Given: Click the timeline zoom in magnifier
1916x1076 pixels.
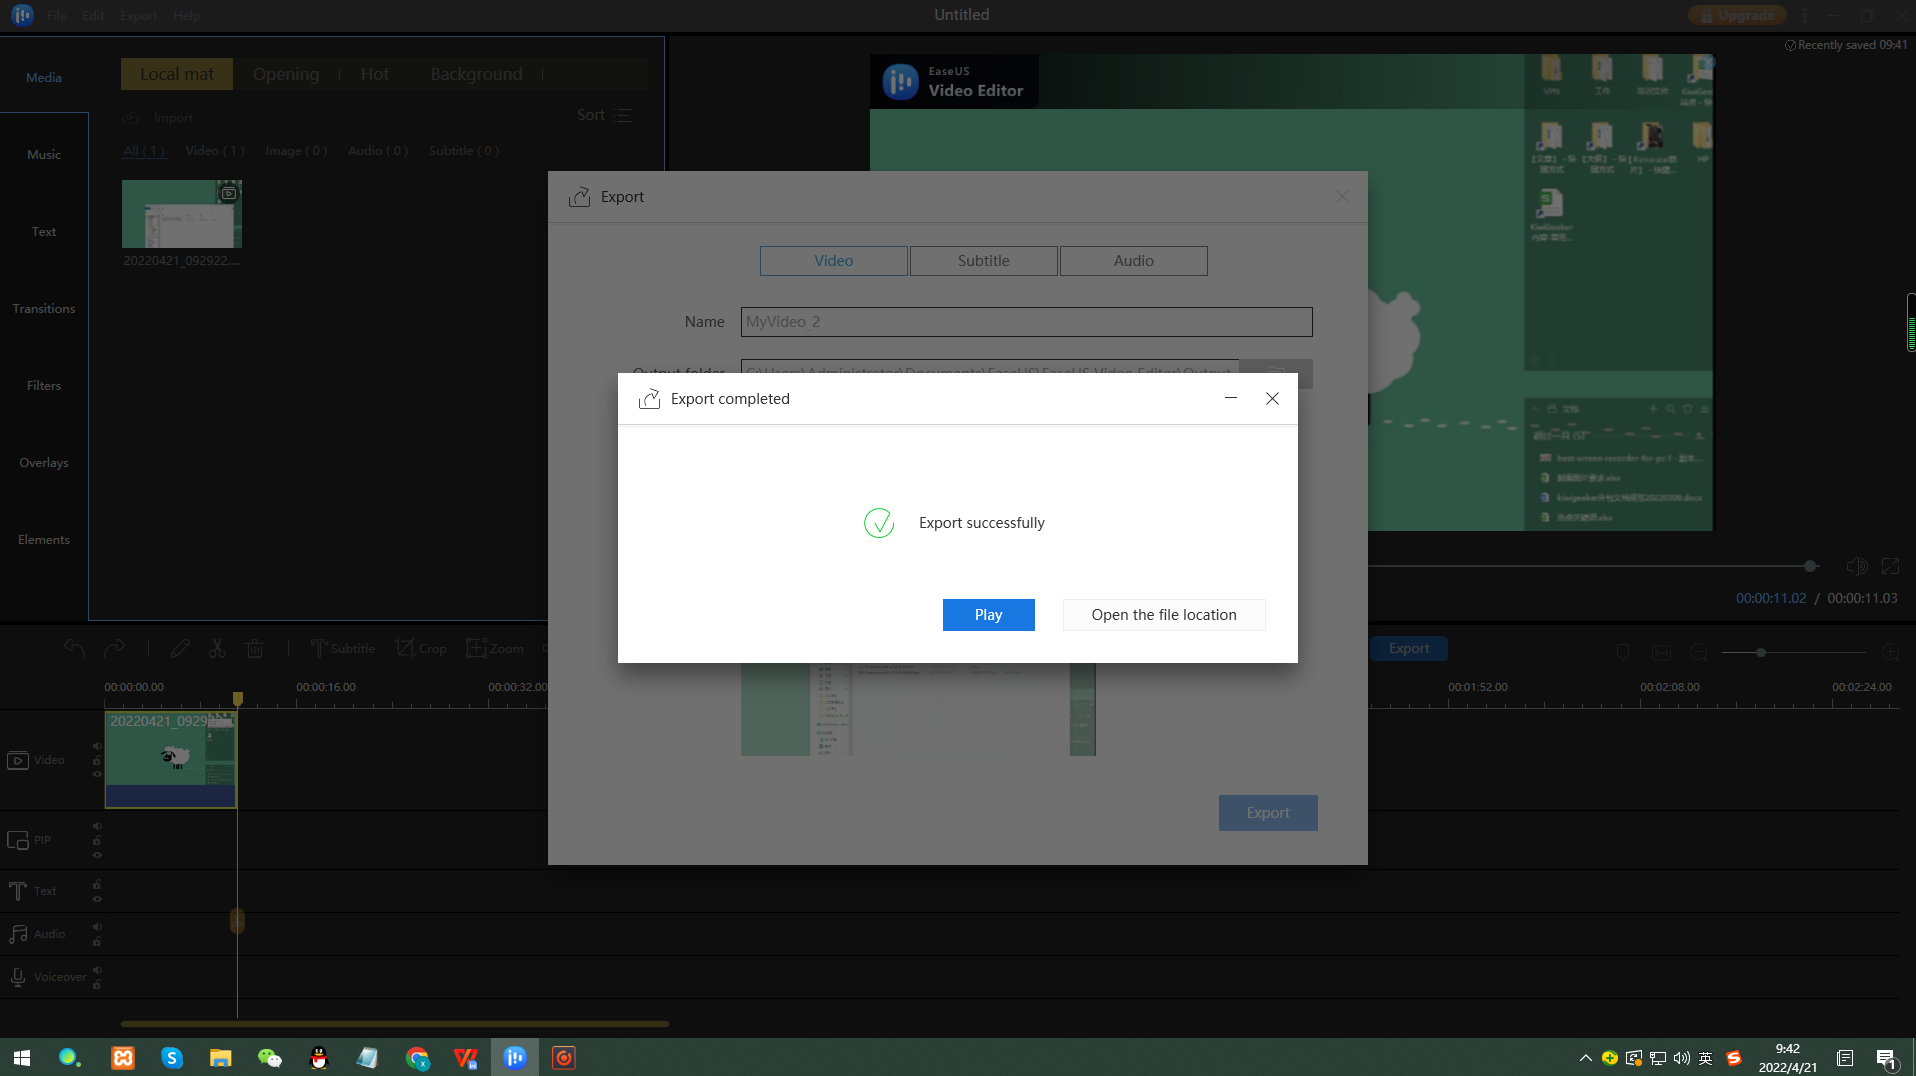Looking at the screenshot, I should coord(1890,652).
